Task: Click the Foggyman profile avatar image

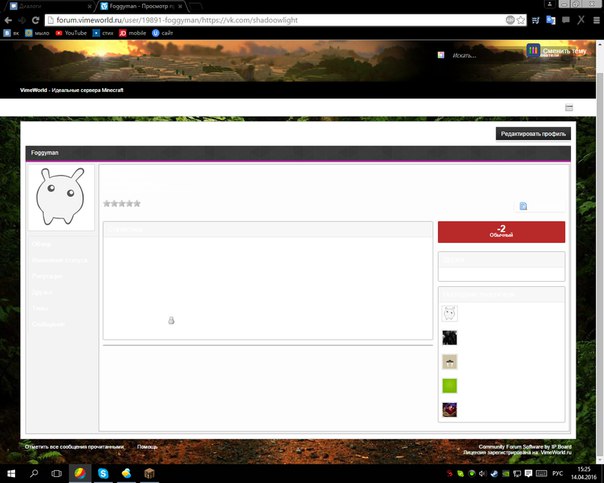Action: coord(60,197)
